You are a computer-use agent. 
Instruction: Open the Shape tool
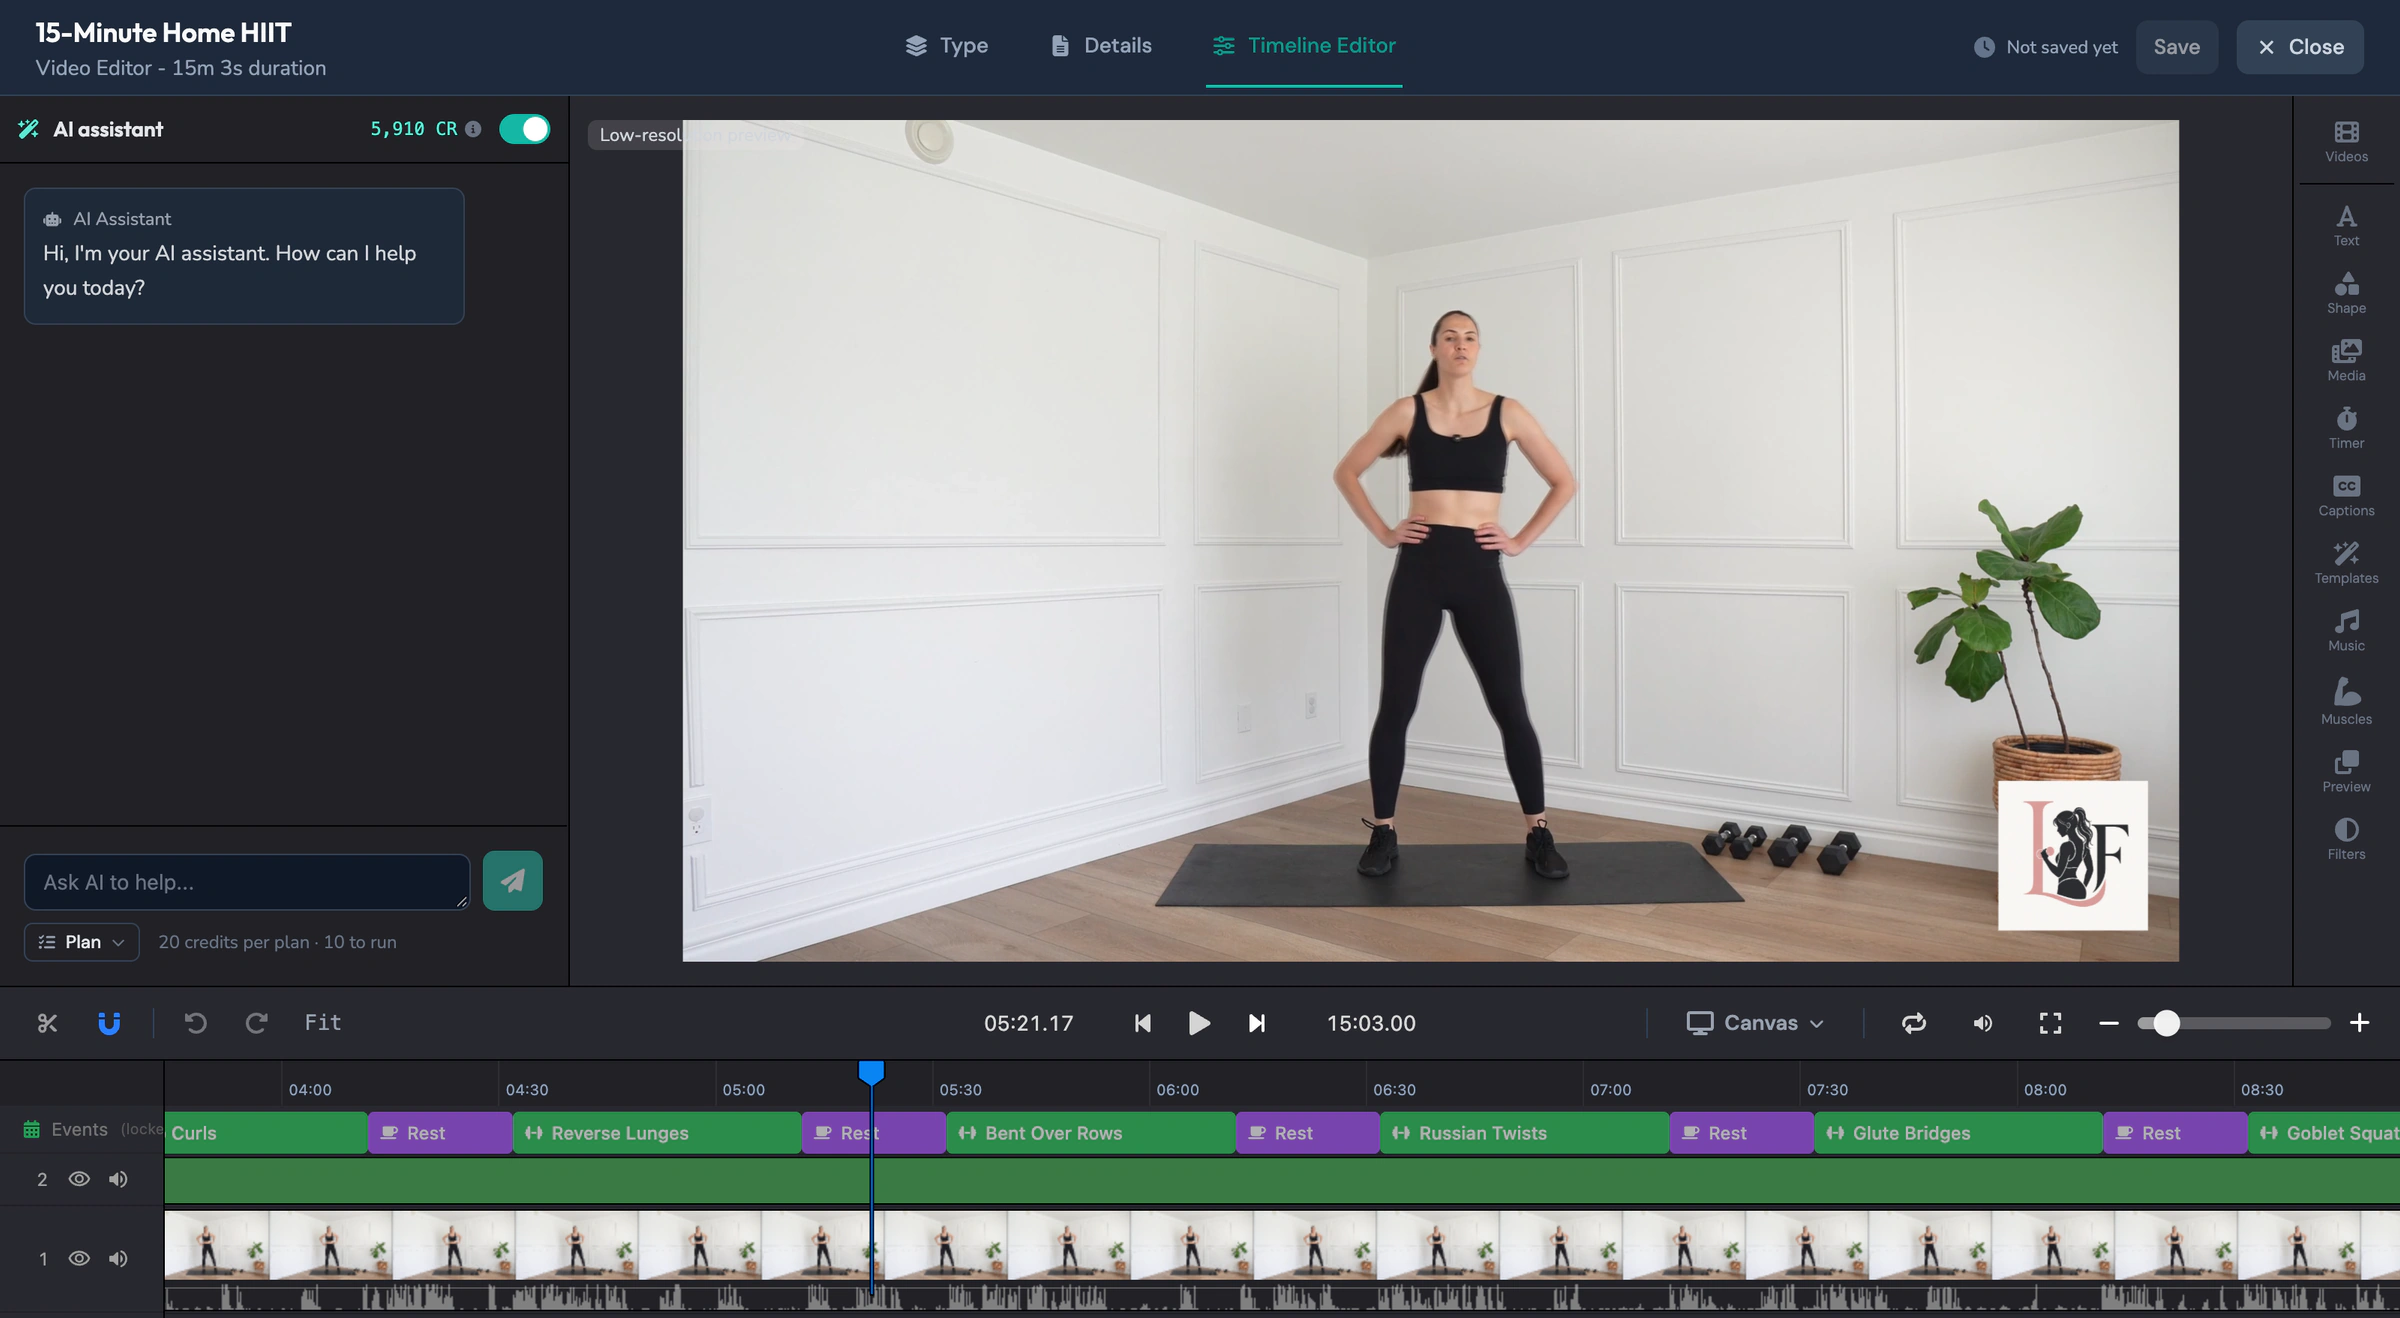[x=2346, y=293]
